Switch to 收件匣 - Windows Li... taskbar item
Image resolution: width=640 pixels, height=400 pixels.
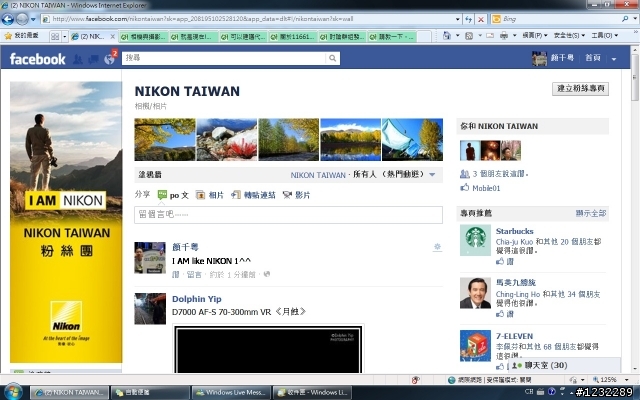point(312,393)
